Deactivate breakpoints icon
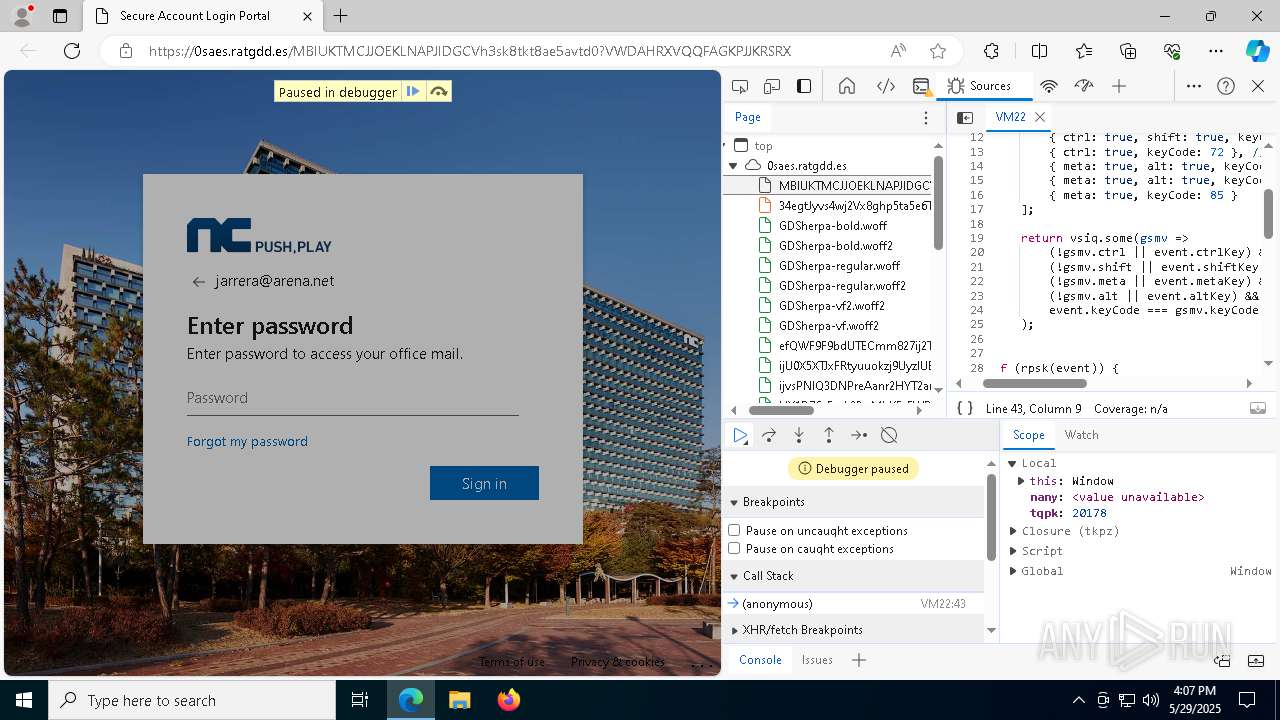This screenshot has width=1280, height=720. pos(889,435)
